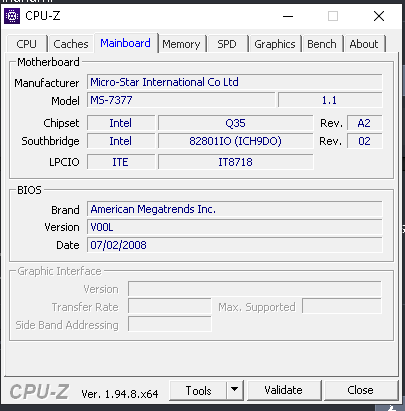This screenshot has height=411, width=405.
Task: Click the BIOS Date field 07/02/2008
Action: click(x=235, y=245)
